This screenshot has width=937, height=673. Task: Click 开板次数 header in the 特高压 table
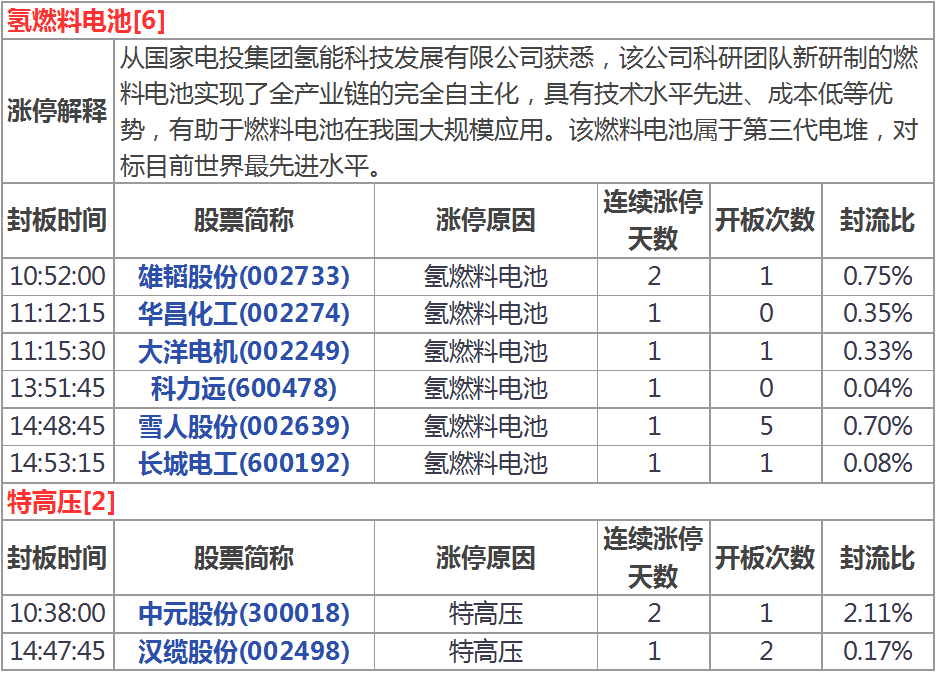click(x=765, y=558)
